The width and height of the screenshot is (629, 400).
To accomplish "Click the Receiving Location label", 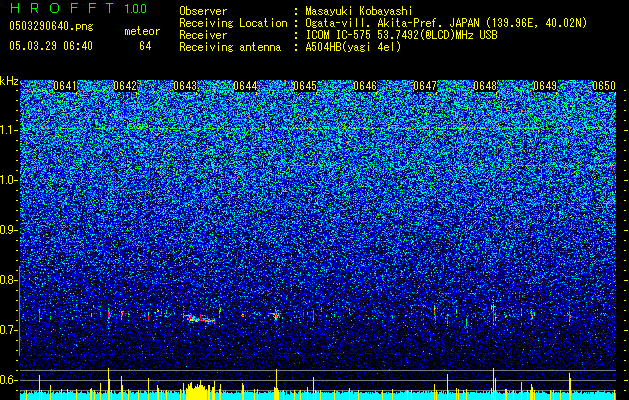I will point(233,23).
